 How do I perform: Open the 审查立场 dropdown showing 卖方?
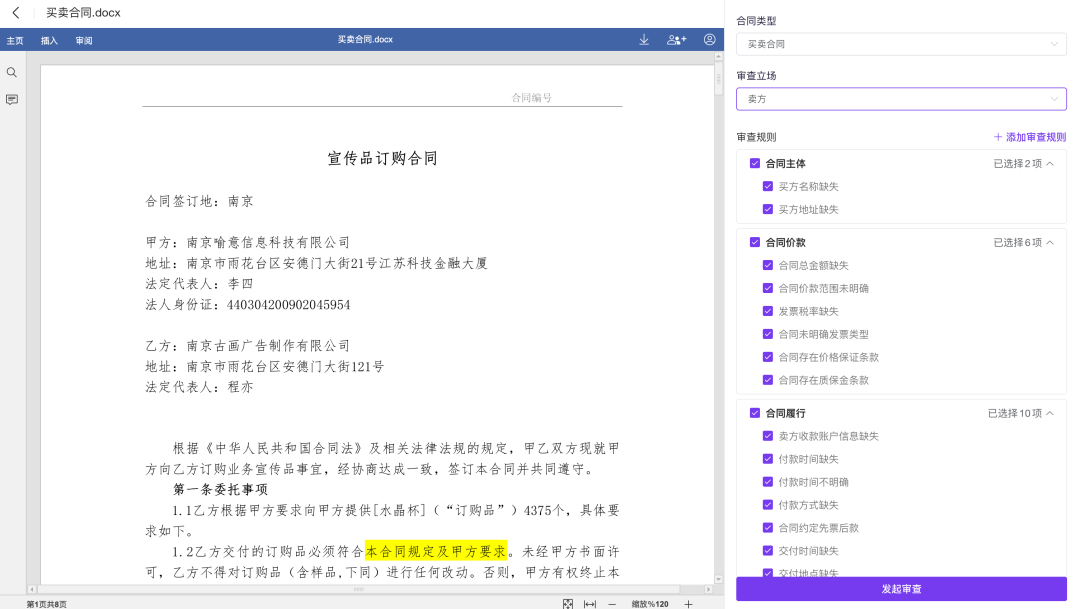pyautogui.click(x=900, y=99)
